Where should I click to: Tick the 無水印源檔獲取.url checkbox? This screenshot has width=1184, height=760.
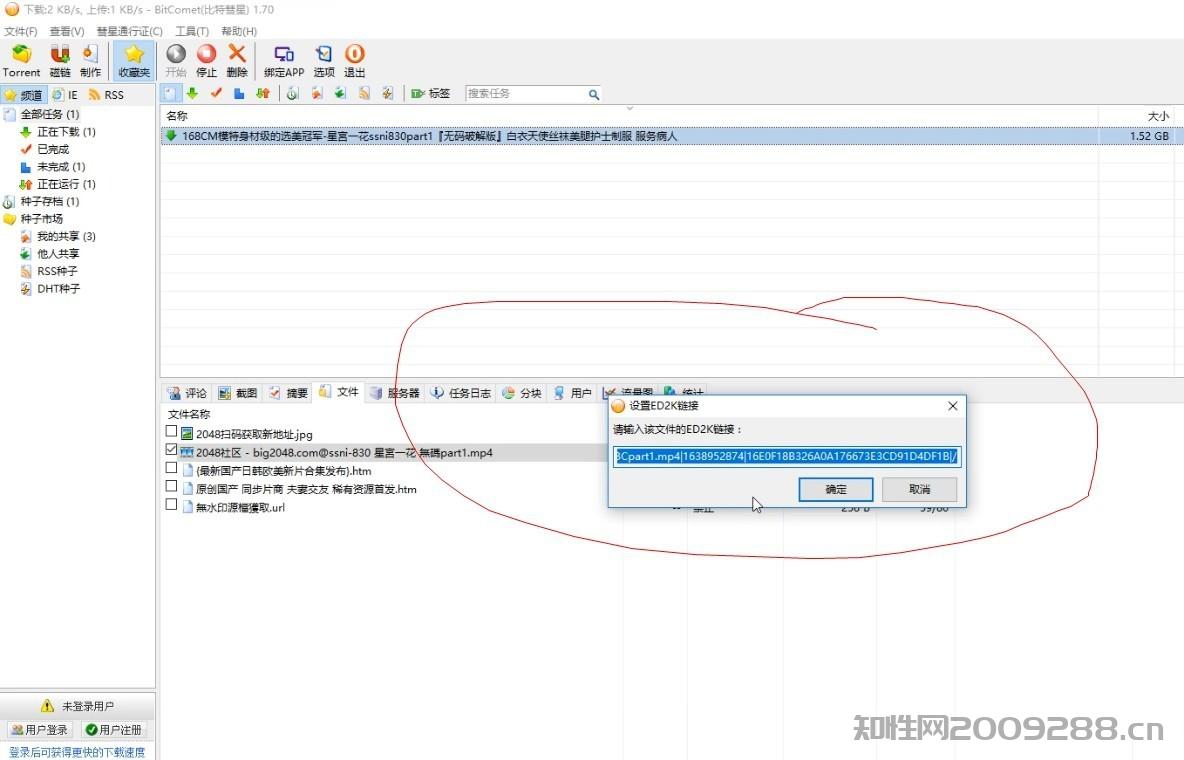172,506
